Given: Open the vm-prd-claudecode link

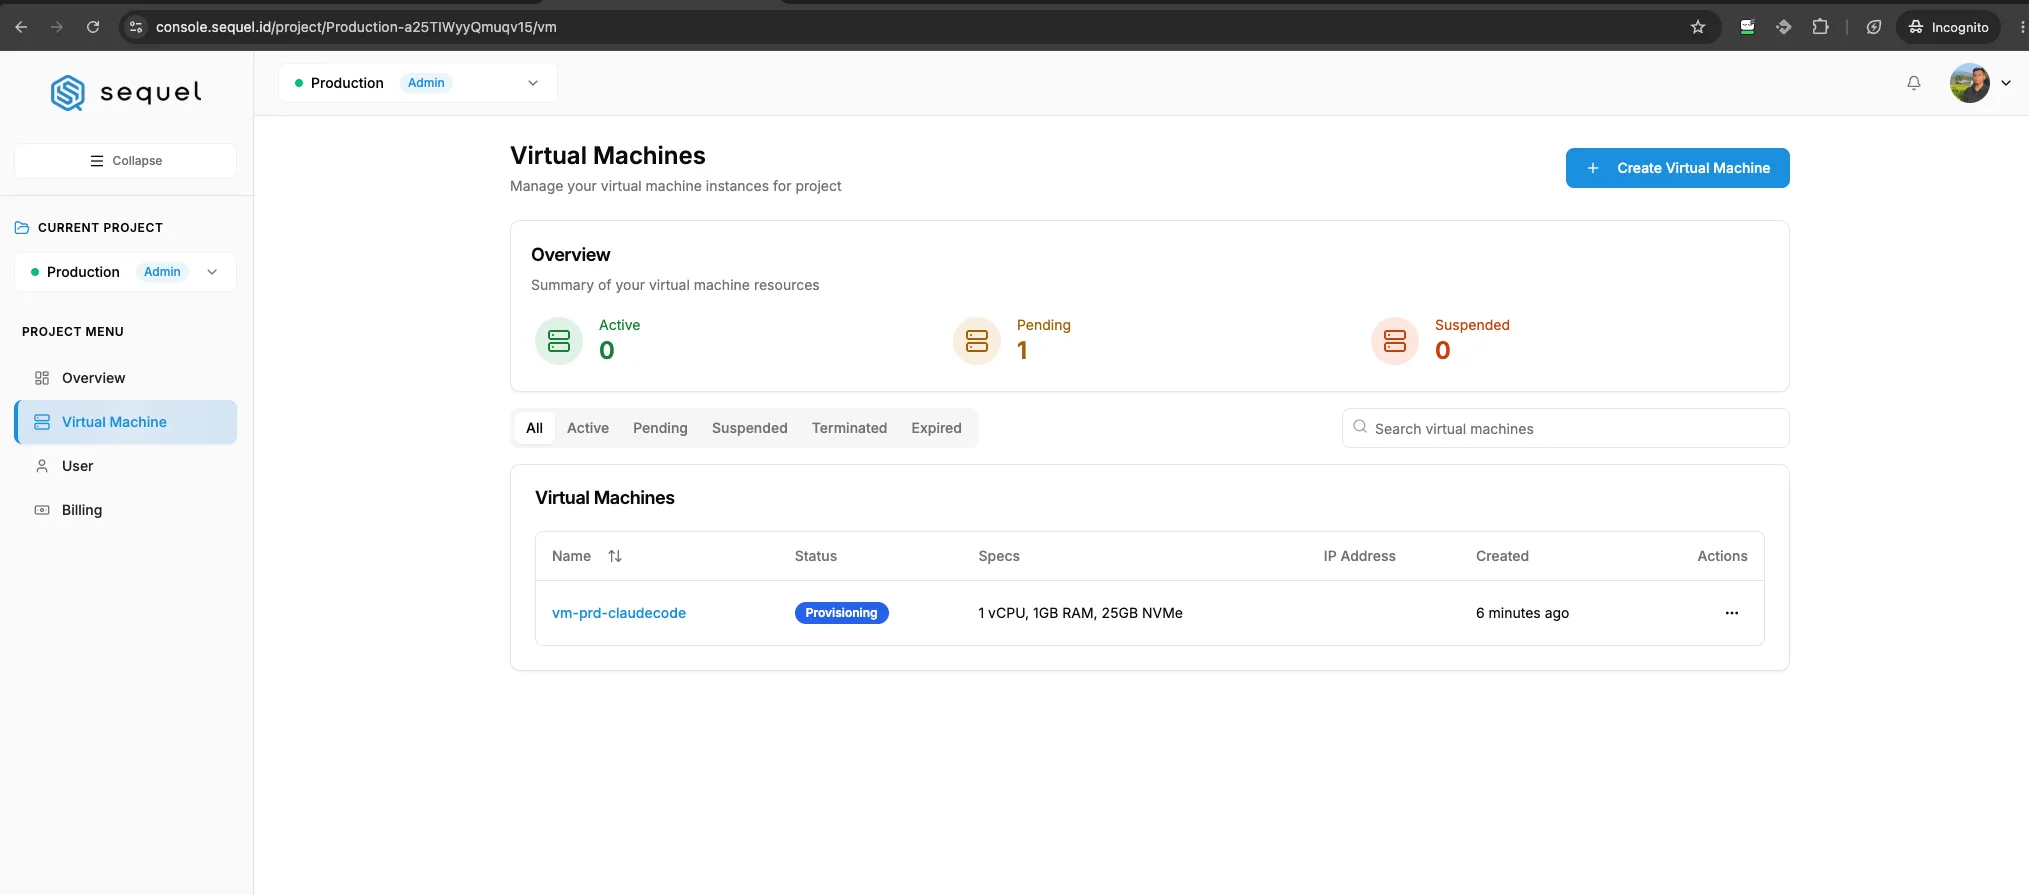Looking at the screenshot, I should tap(619, 613).
